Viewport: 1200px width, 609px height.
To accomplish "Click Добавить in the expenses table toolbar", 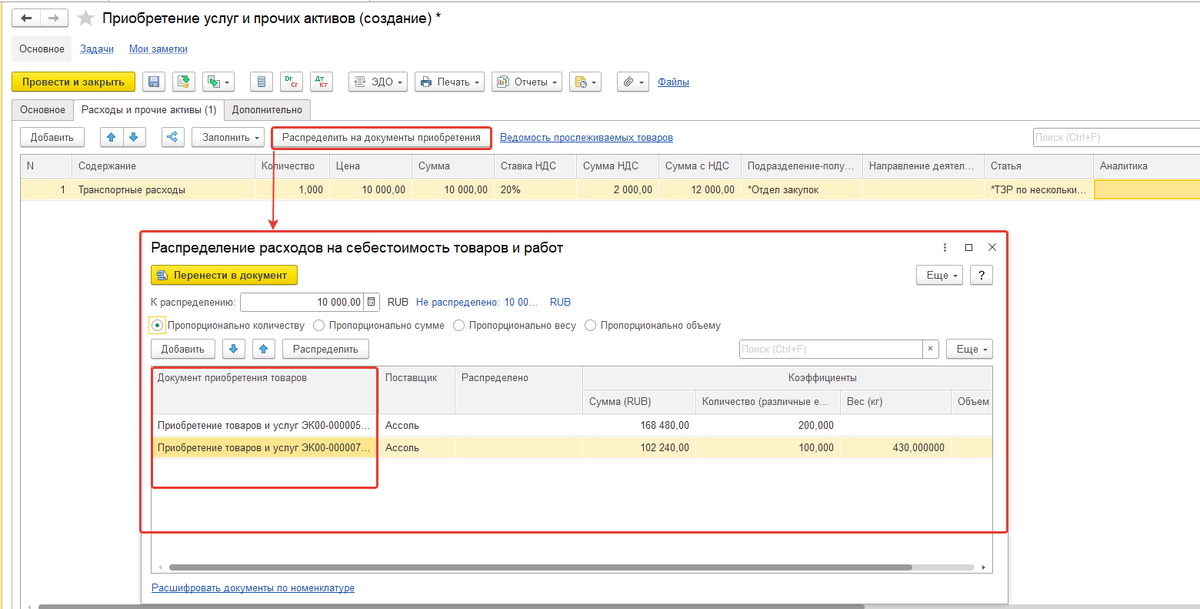I will (52, 137).
